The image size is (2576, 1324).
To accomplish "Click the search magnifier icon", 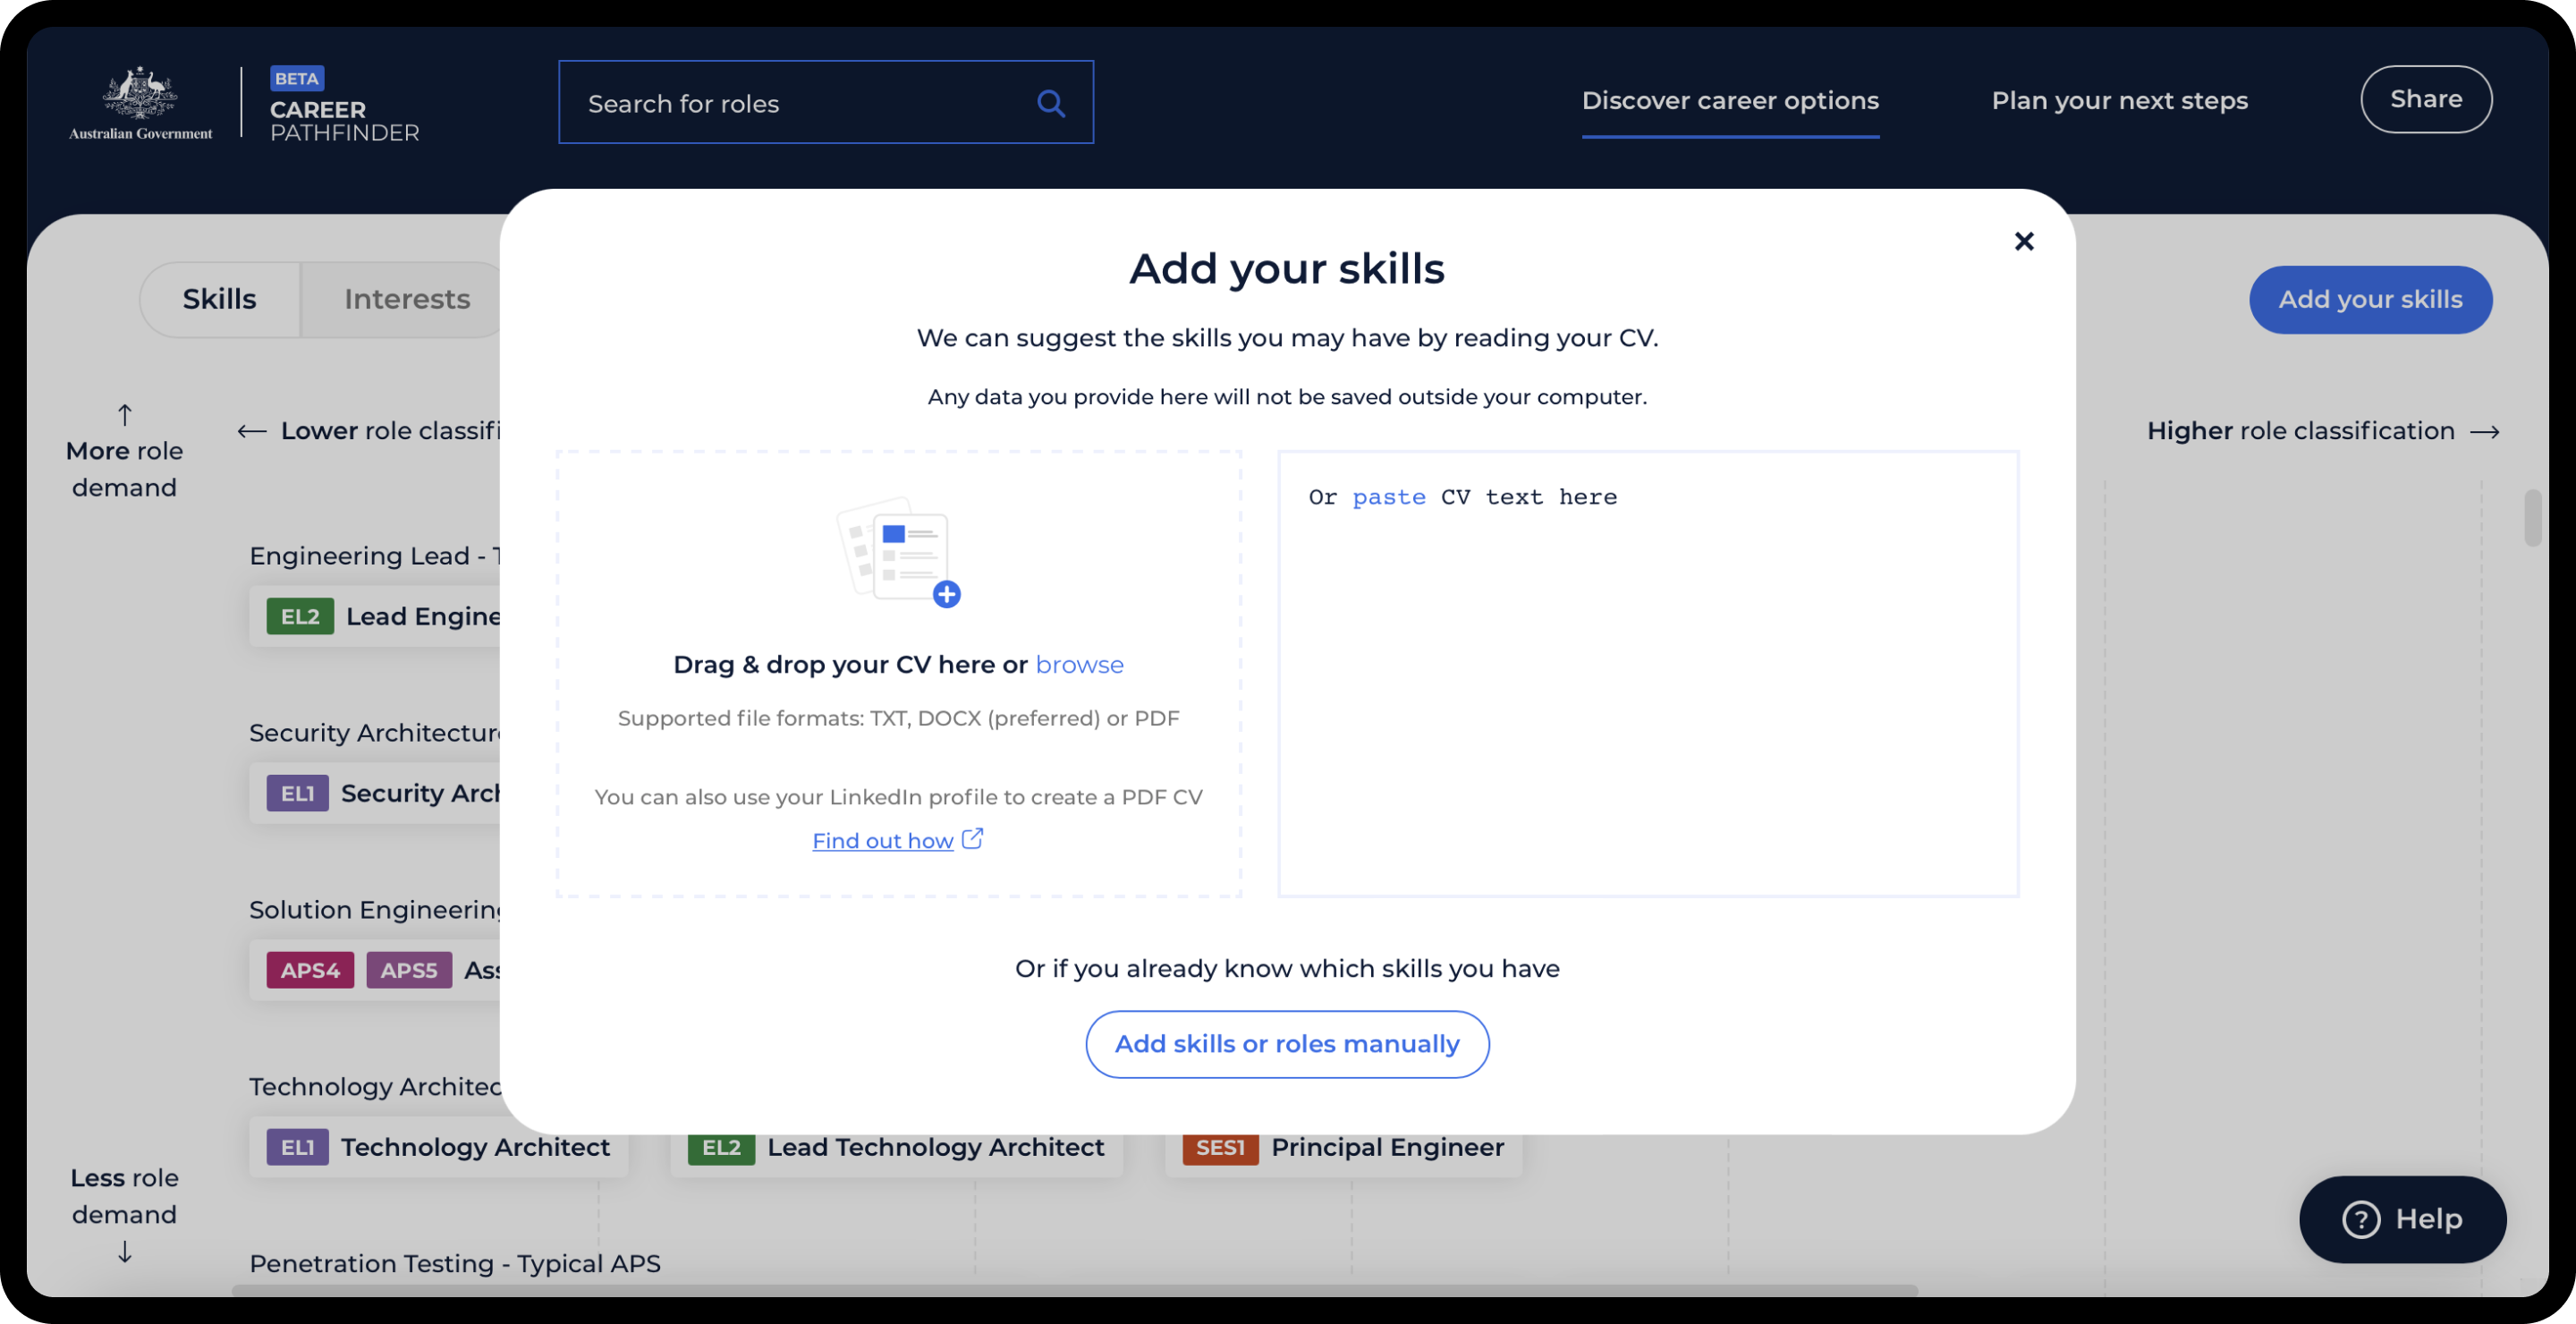I will pyautogui.click(x=1050, y=103).
